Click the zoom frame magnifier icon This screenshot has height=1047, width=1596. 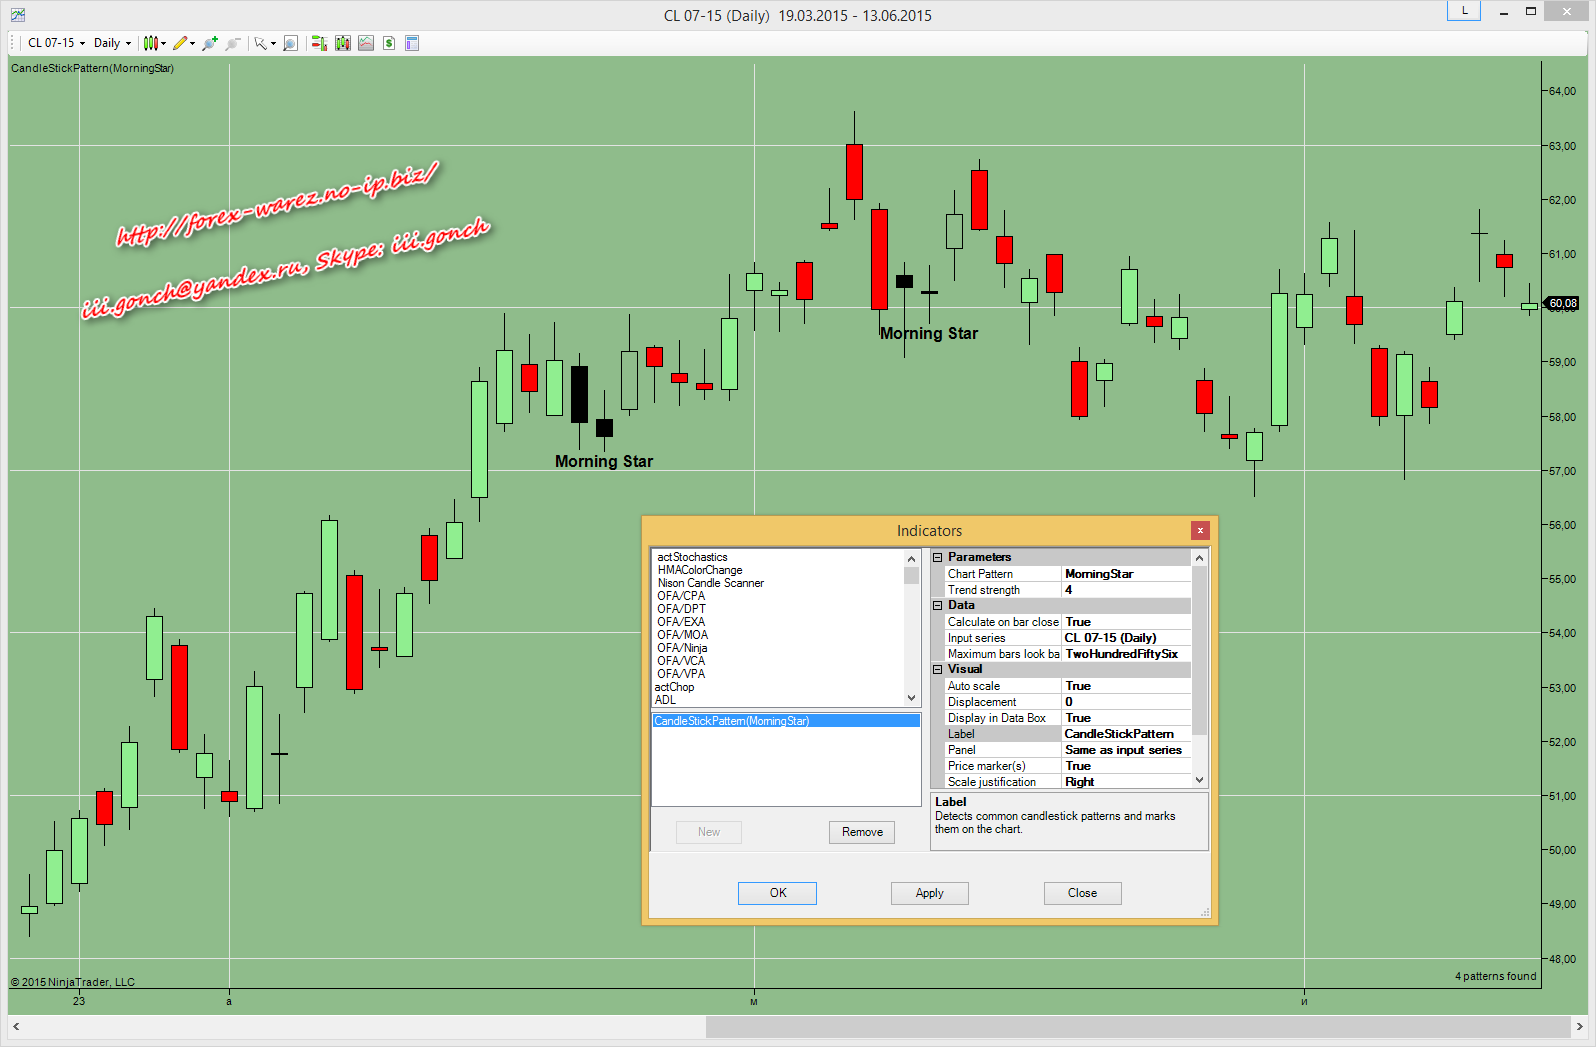click(x=290, y=43)
